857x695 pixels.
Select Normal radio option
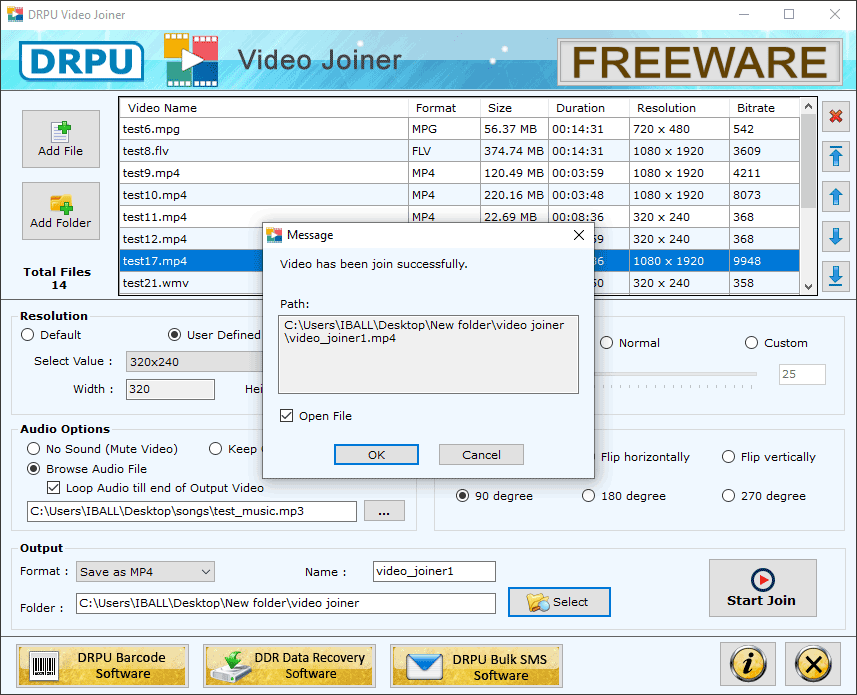pos(630,343)
